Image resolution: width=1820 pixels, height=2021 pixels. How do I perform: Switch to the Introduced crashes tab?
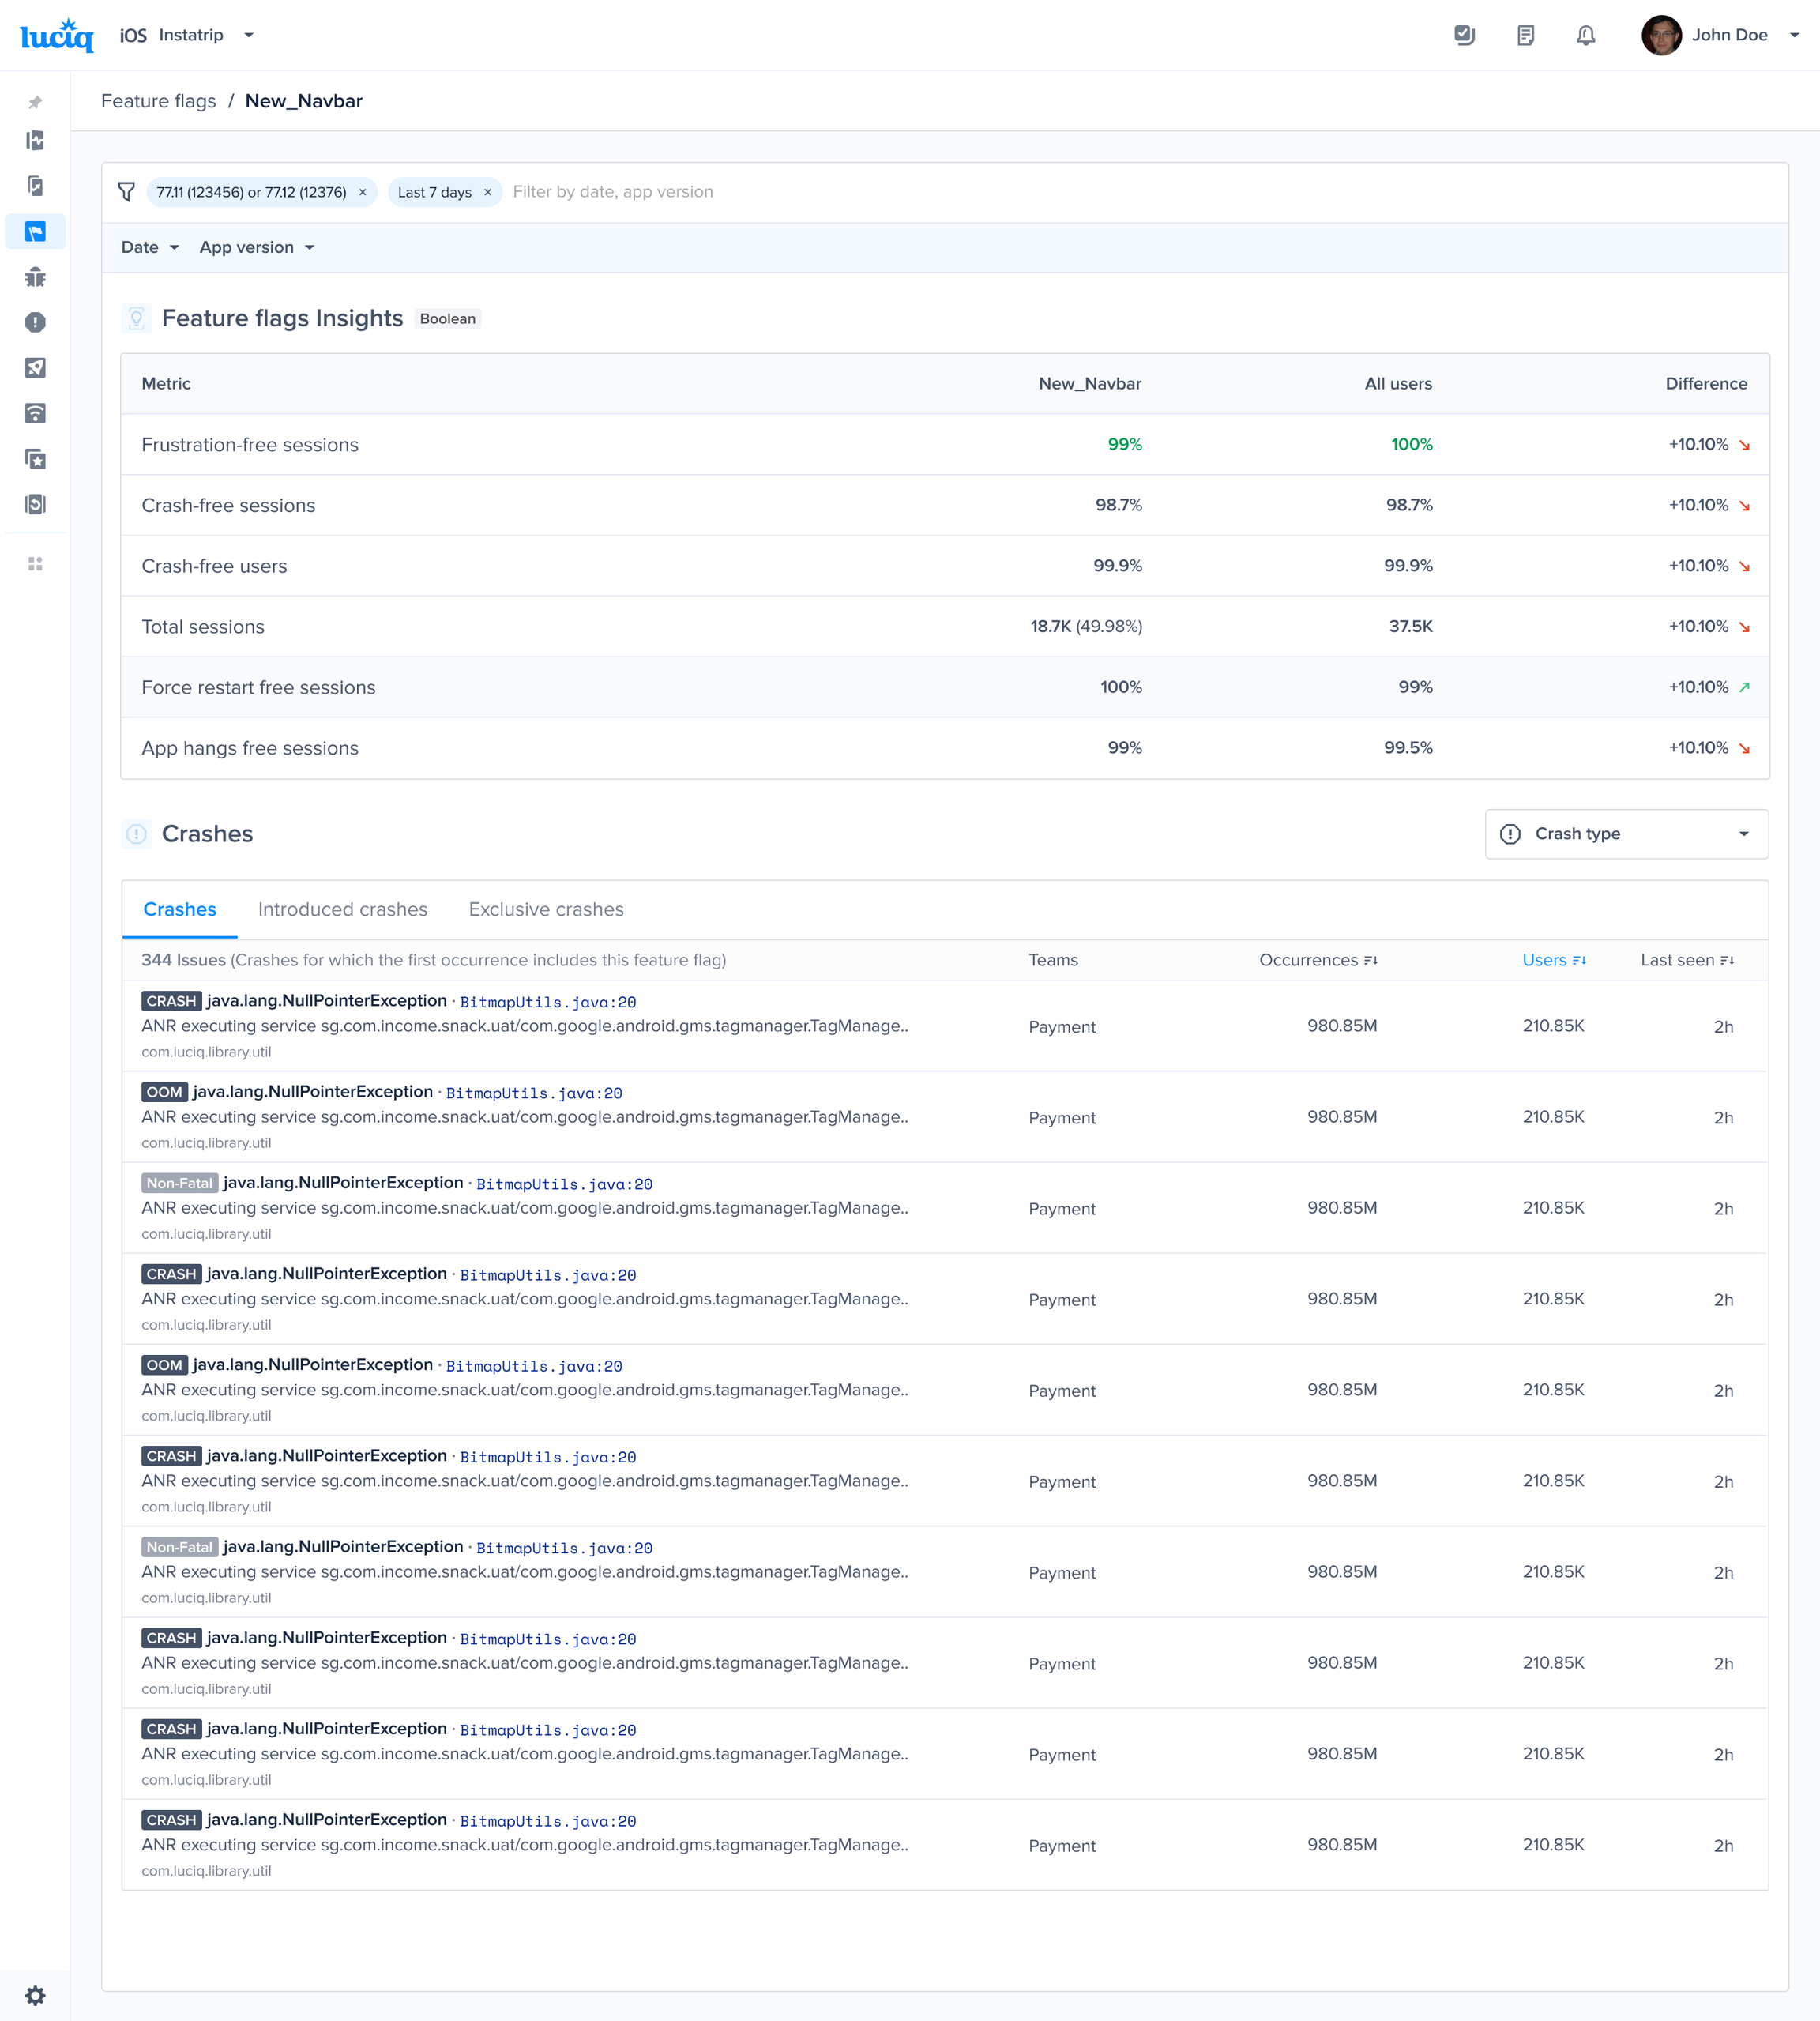(x=342, y=909)
